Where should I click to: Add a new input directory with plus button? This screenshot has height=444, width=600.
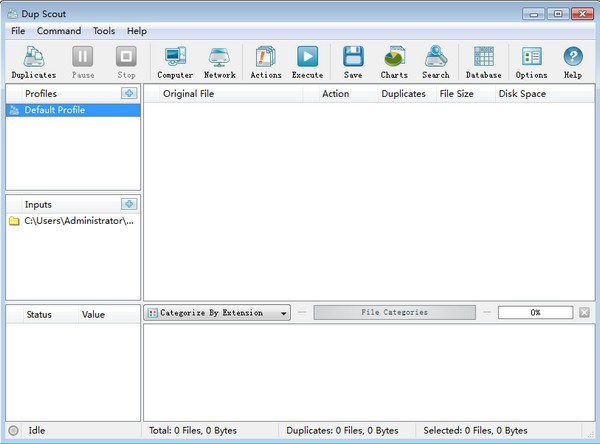128,204
